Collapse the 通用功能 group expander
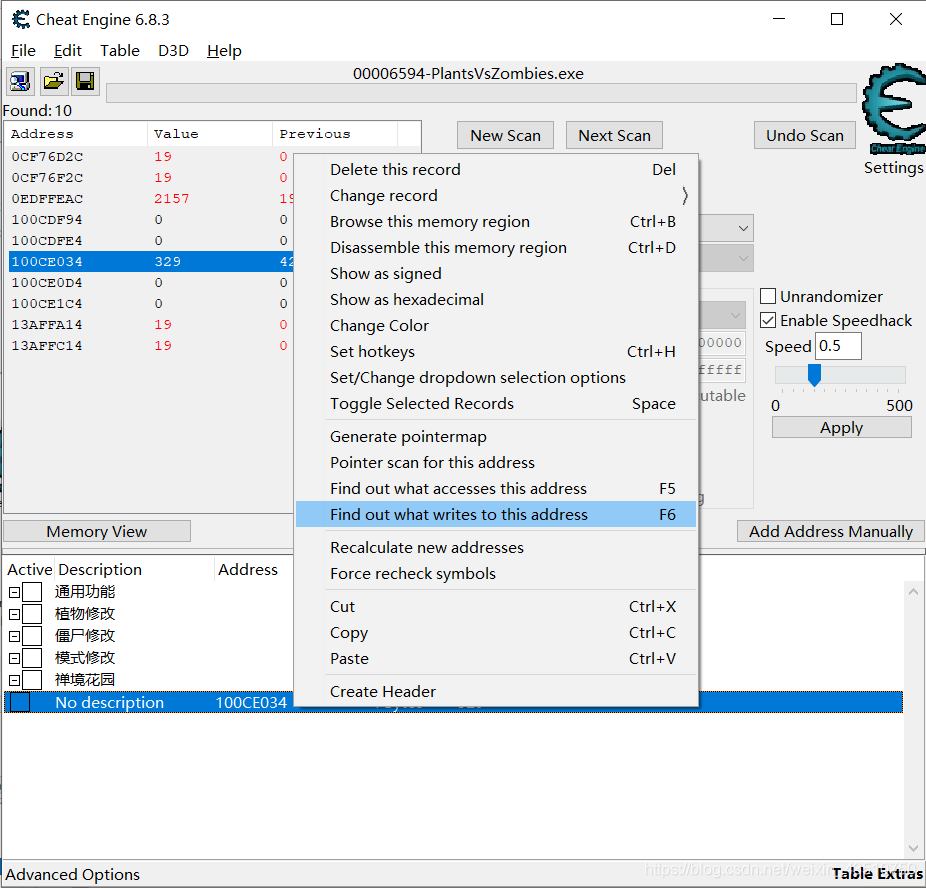The height and width of the screenshot is (888, 926). pyautogui.click(x=15, y=592)
